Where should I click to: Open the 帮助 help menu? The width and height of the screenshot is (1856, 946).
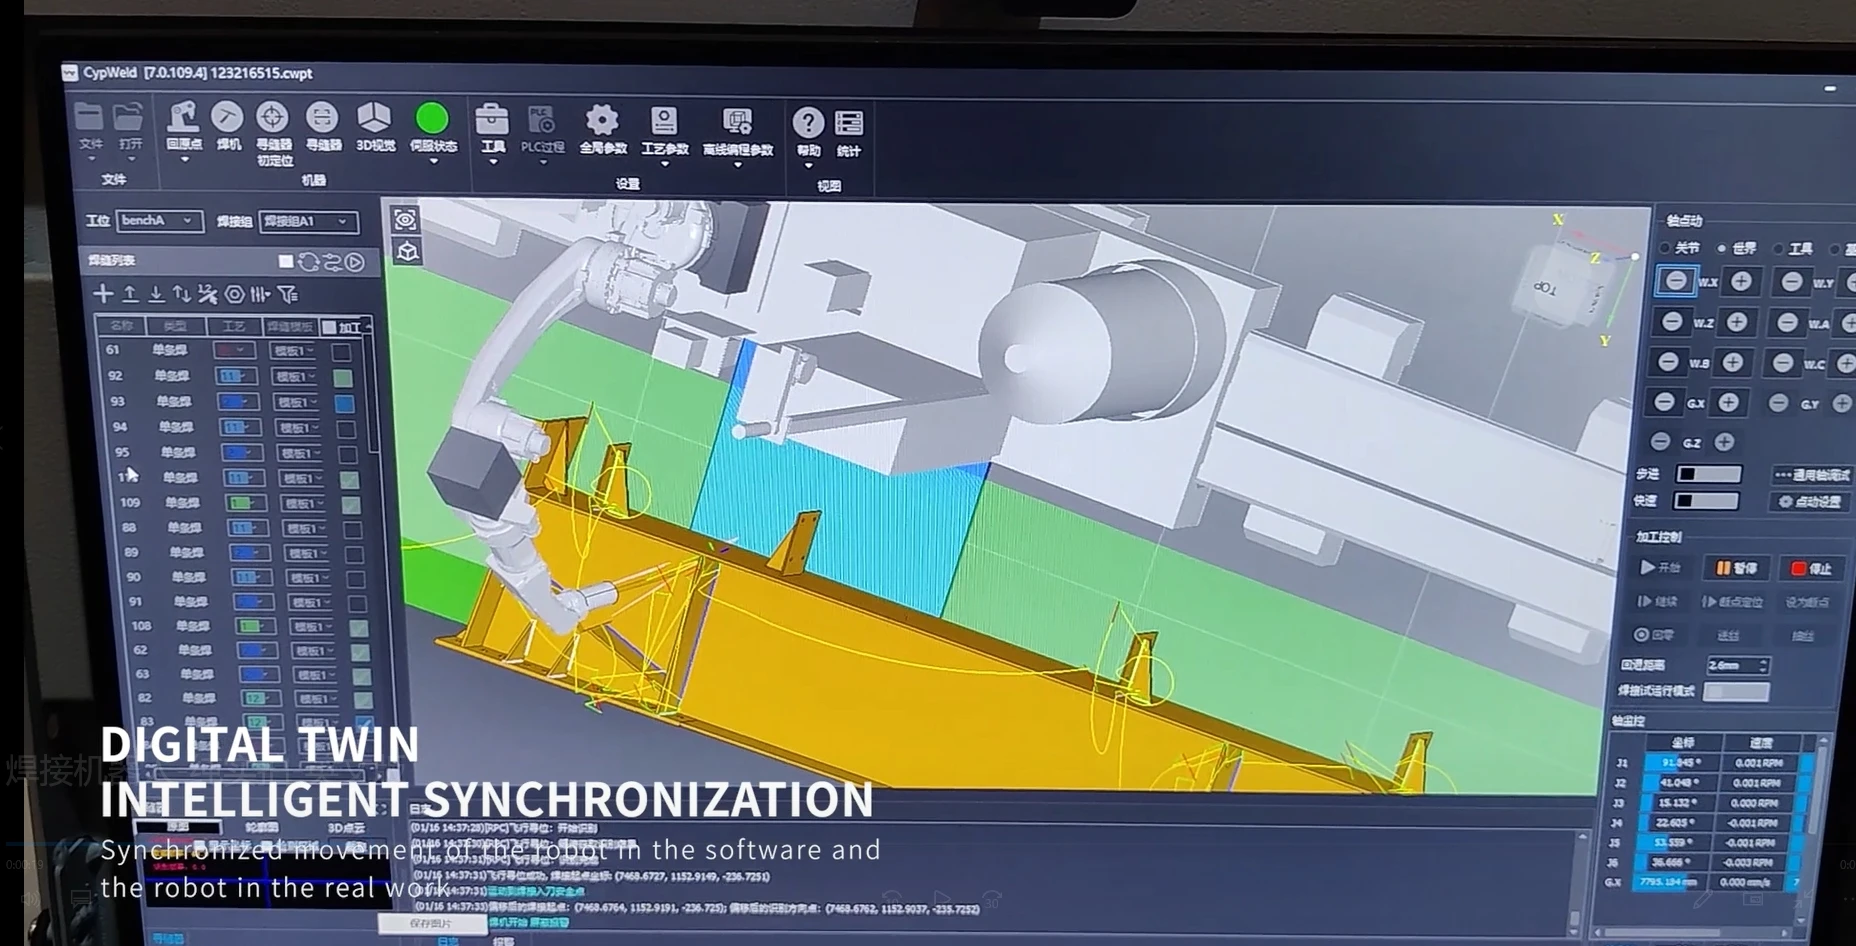coord(808,124)
